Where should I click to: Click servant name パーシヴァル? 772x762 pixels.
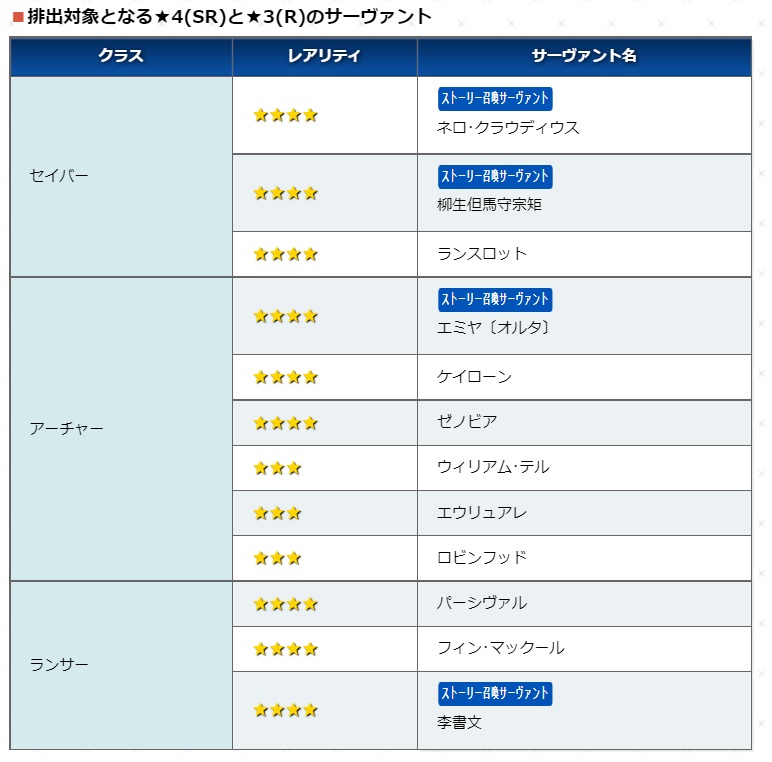482,603
